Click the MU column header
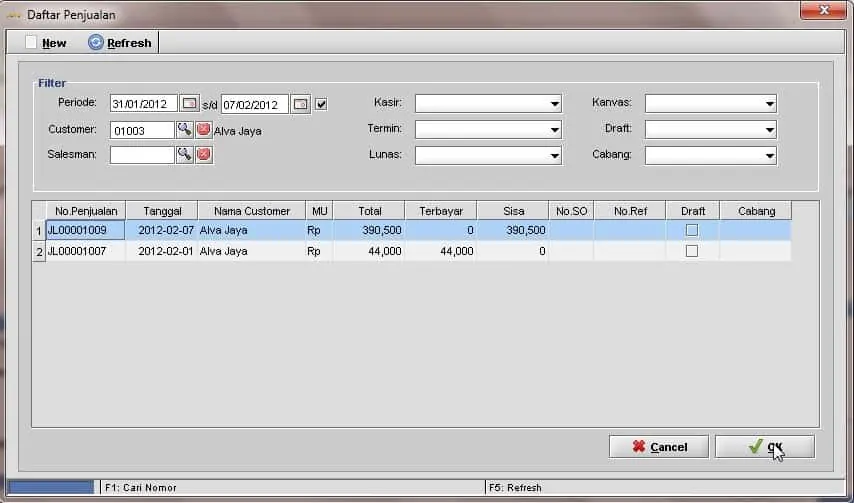Image resolution: width=854 pixels, height=503 pixels. pyautogui.click(x=320, y=211)
